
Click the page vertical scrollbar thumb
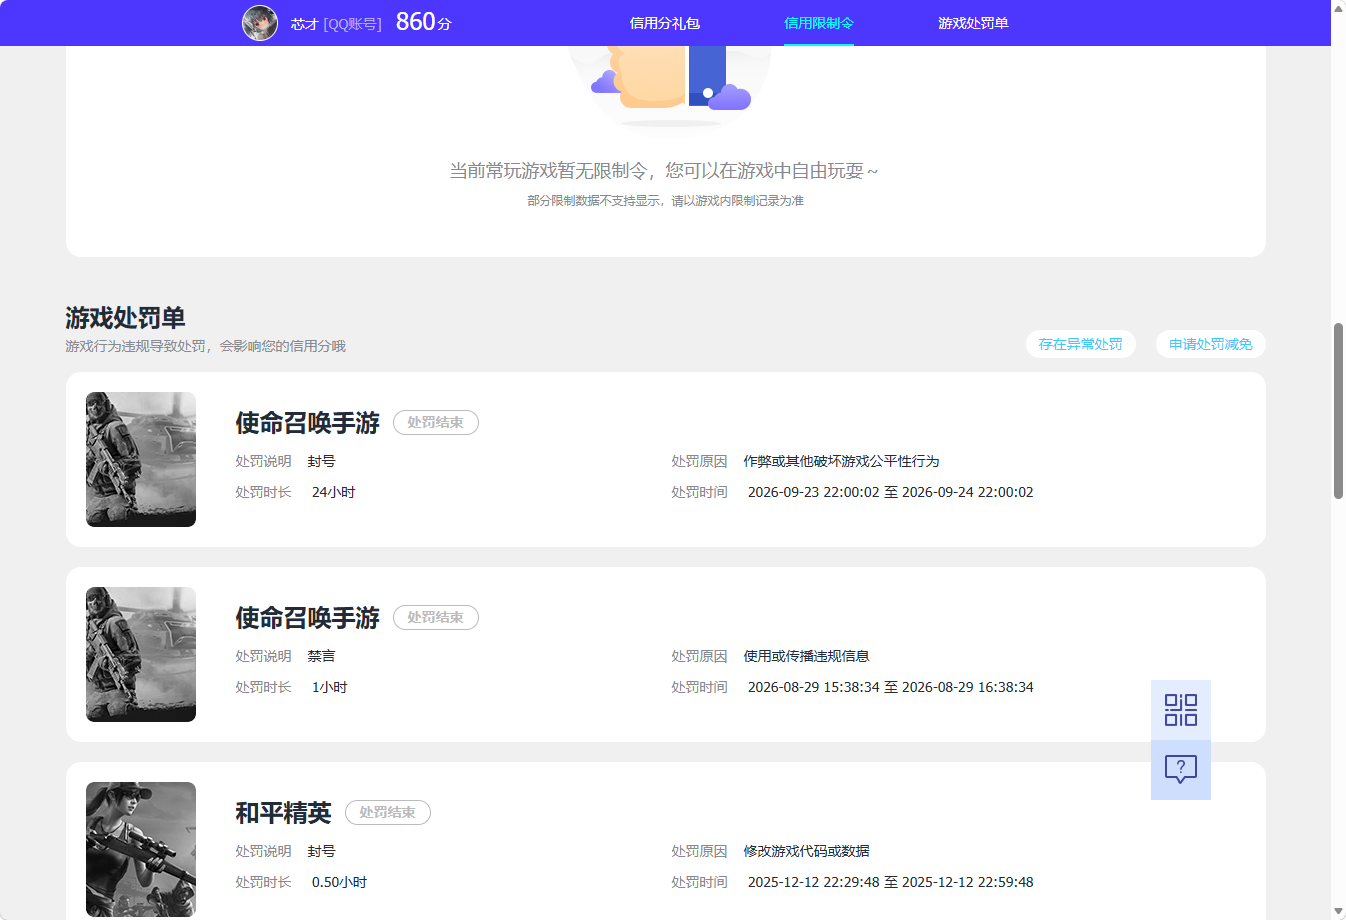point(1338,410)
